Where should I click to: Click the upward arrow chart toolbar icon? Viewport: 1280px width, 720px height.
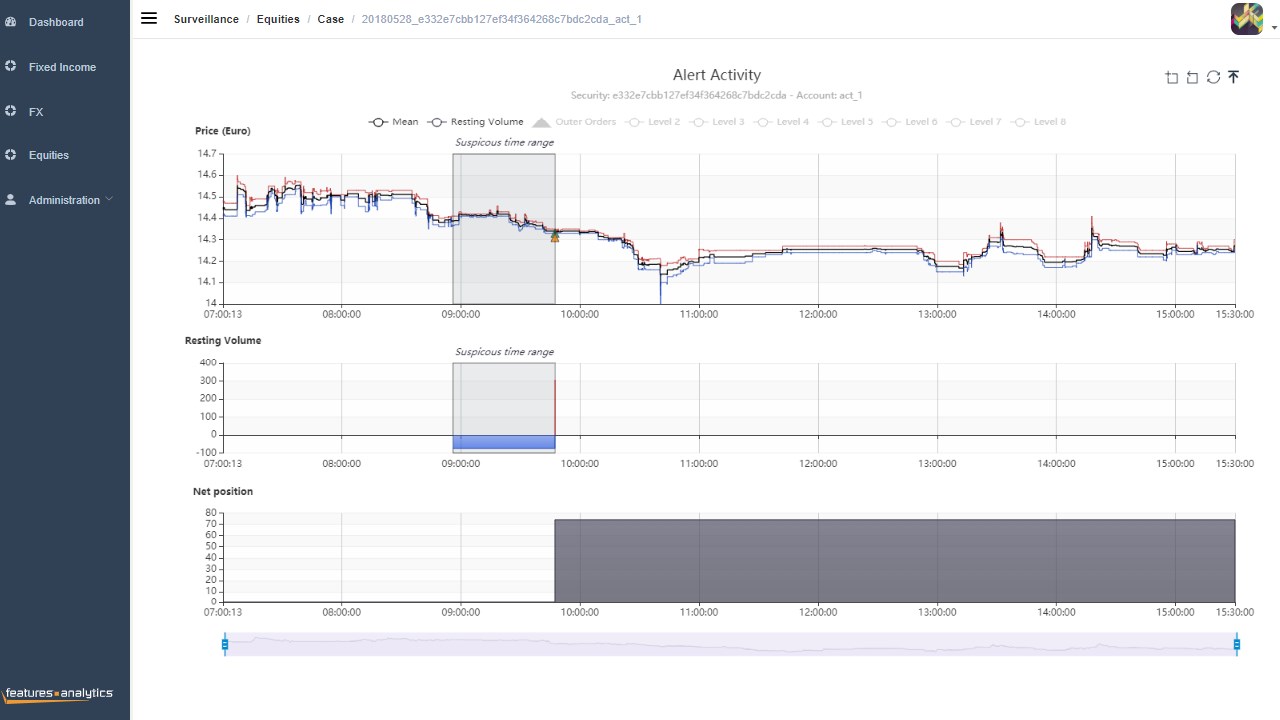click(x=1234, y=77)
